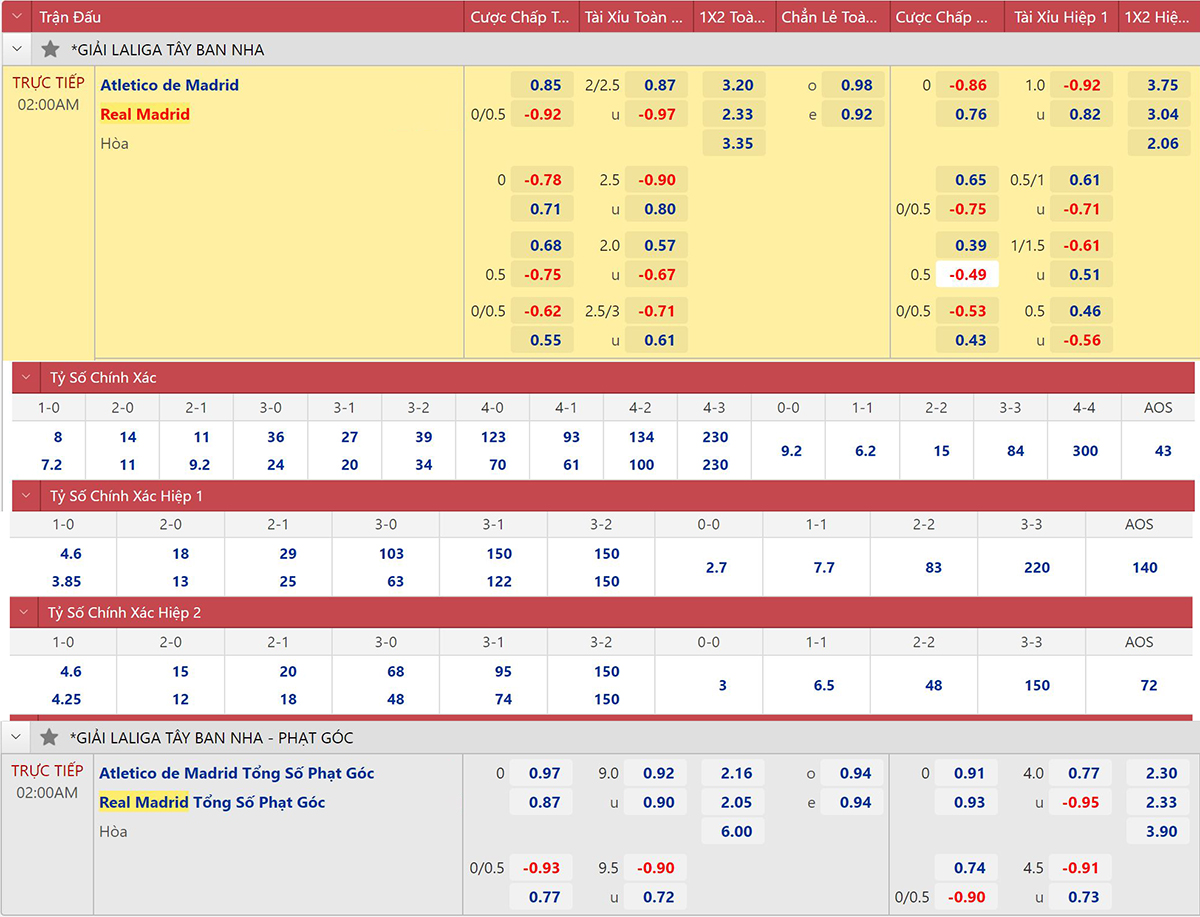Select the Chẵn Lẻ column header
Image resolution: width=1200 pixels, height=917 pixels.
[x=832, y=17]
